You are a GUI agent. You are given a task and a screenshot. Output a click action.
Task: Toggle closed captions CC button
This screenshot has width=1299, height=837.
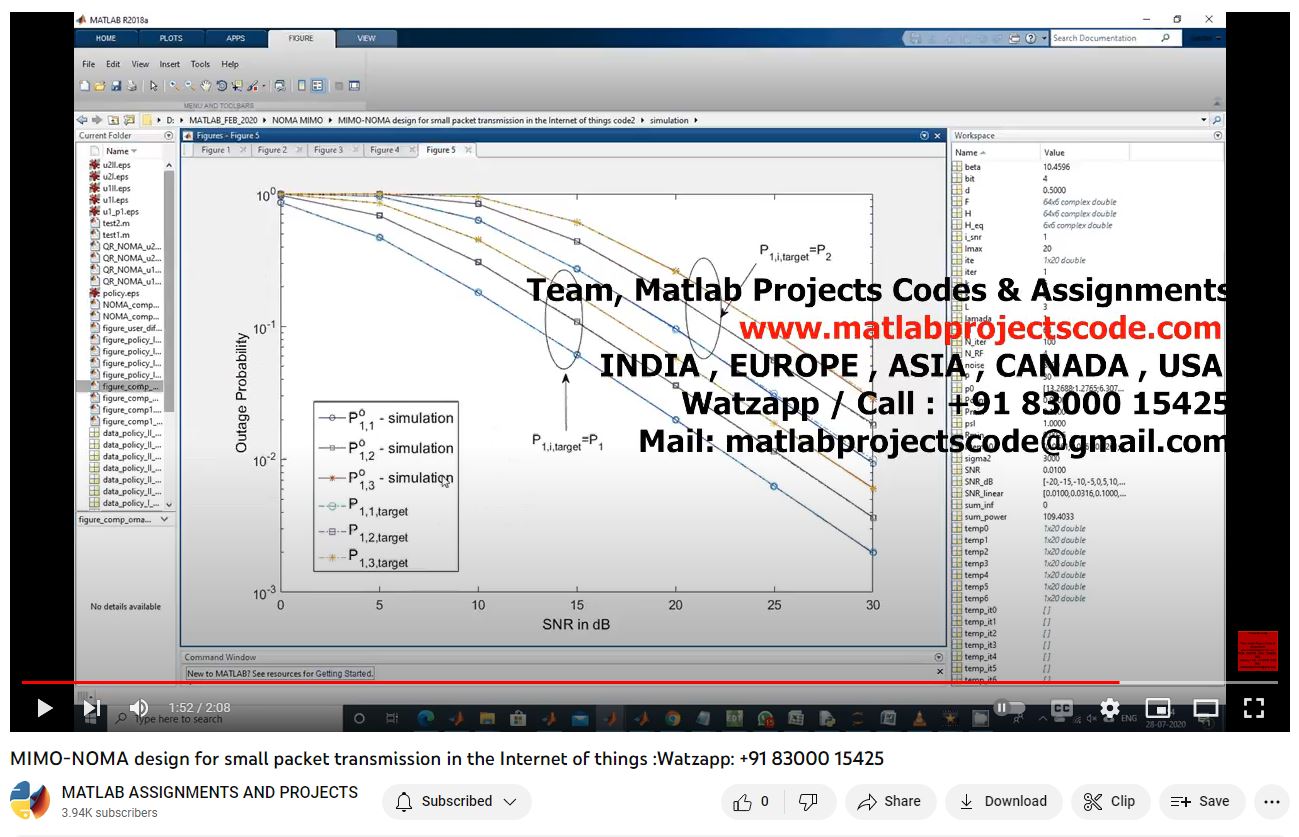click(1061, 708)
